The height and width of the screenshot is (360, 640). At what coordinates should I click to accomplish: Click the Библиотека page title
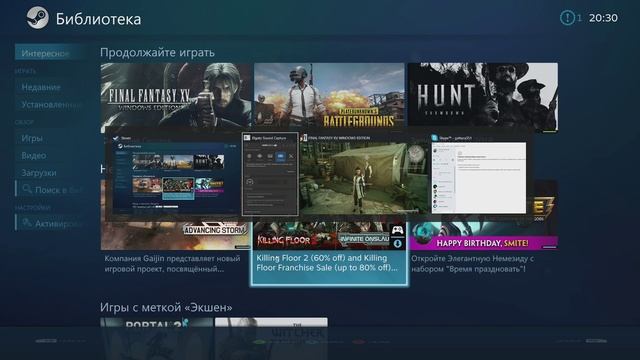click(x=98, y=19)
